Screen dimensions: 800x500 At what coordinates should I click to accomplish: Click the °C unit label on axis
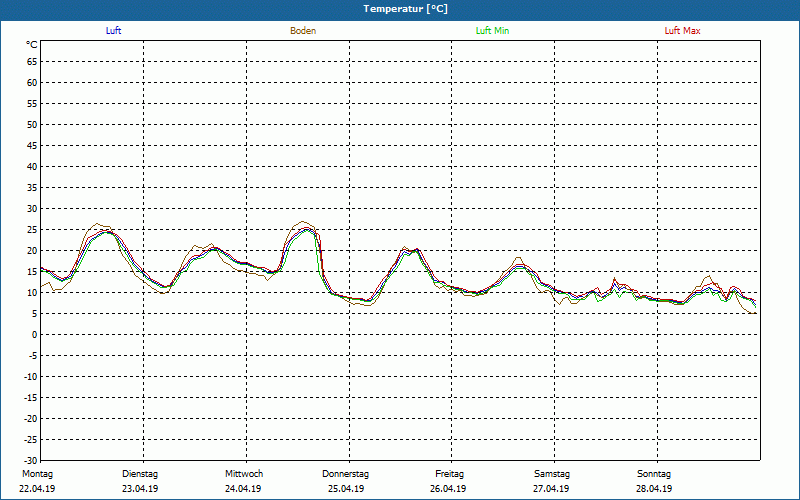point(32,45)
